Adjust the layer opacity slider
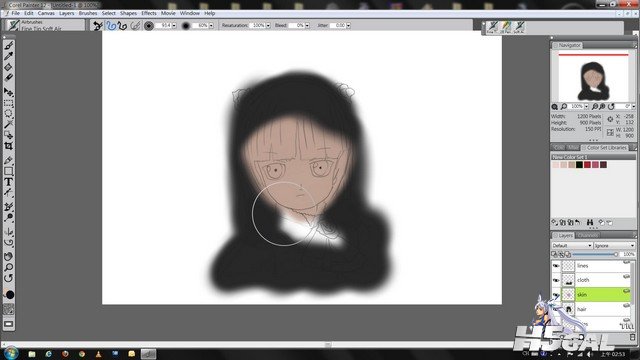 [x=594, y=254]
